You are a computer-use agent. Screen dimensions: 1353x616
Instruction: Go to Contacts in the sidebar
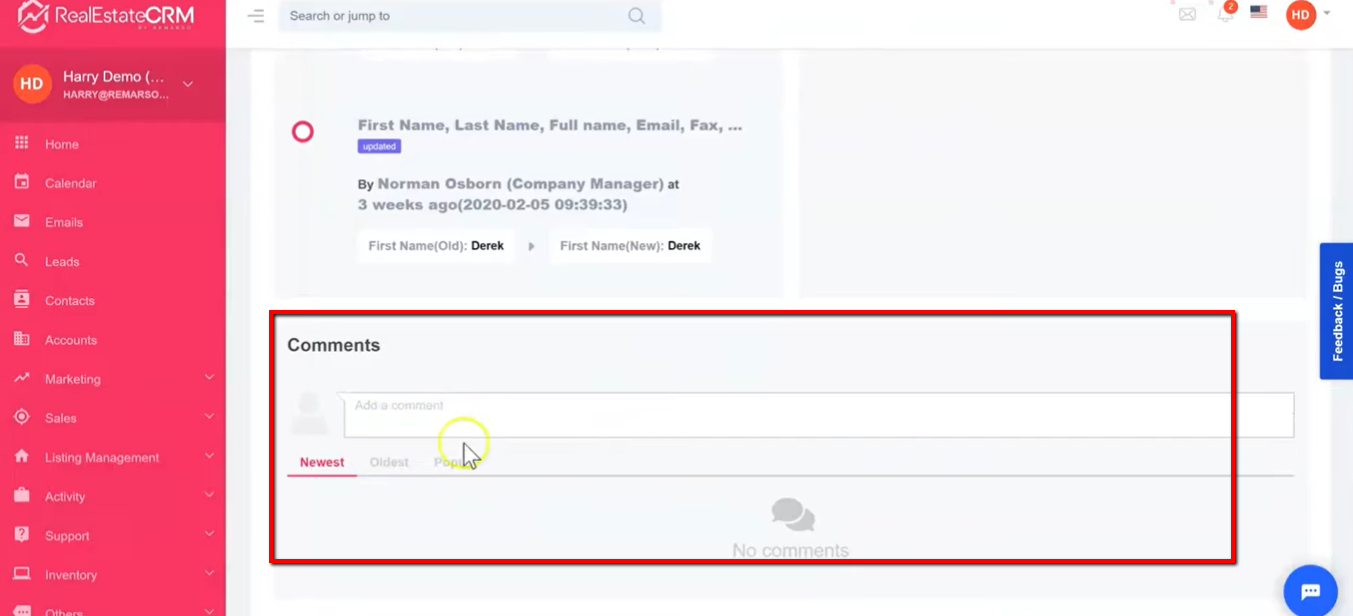[x=70, y=300]
